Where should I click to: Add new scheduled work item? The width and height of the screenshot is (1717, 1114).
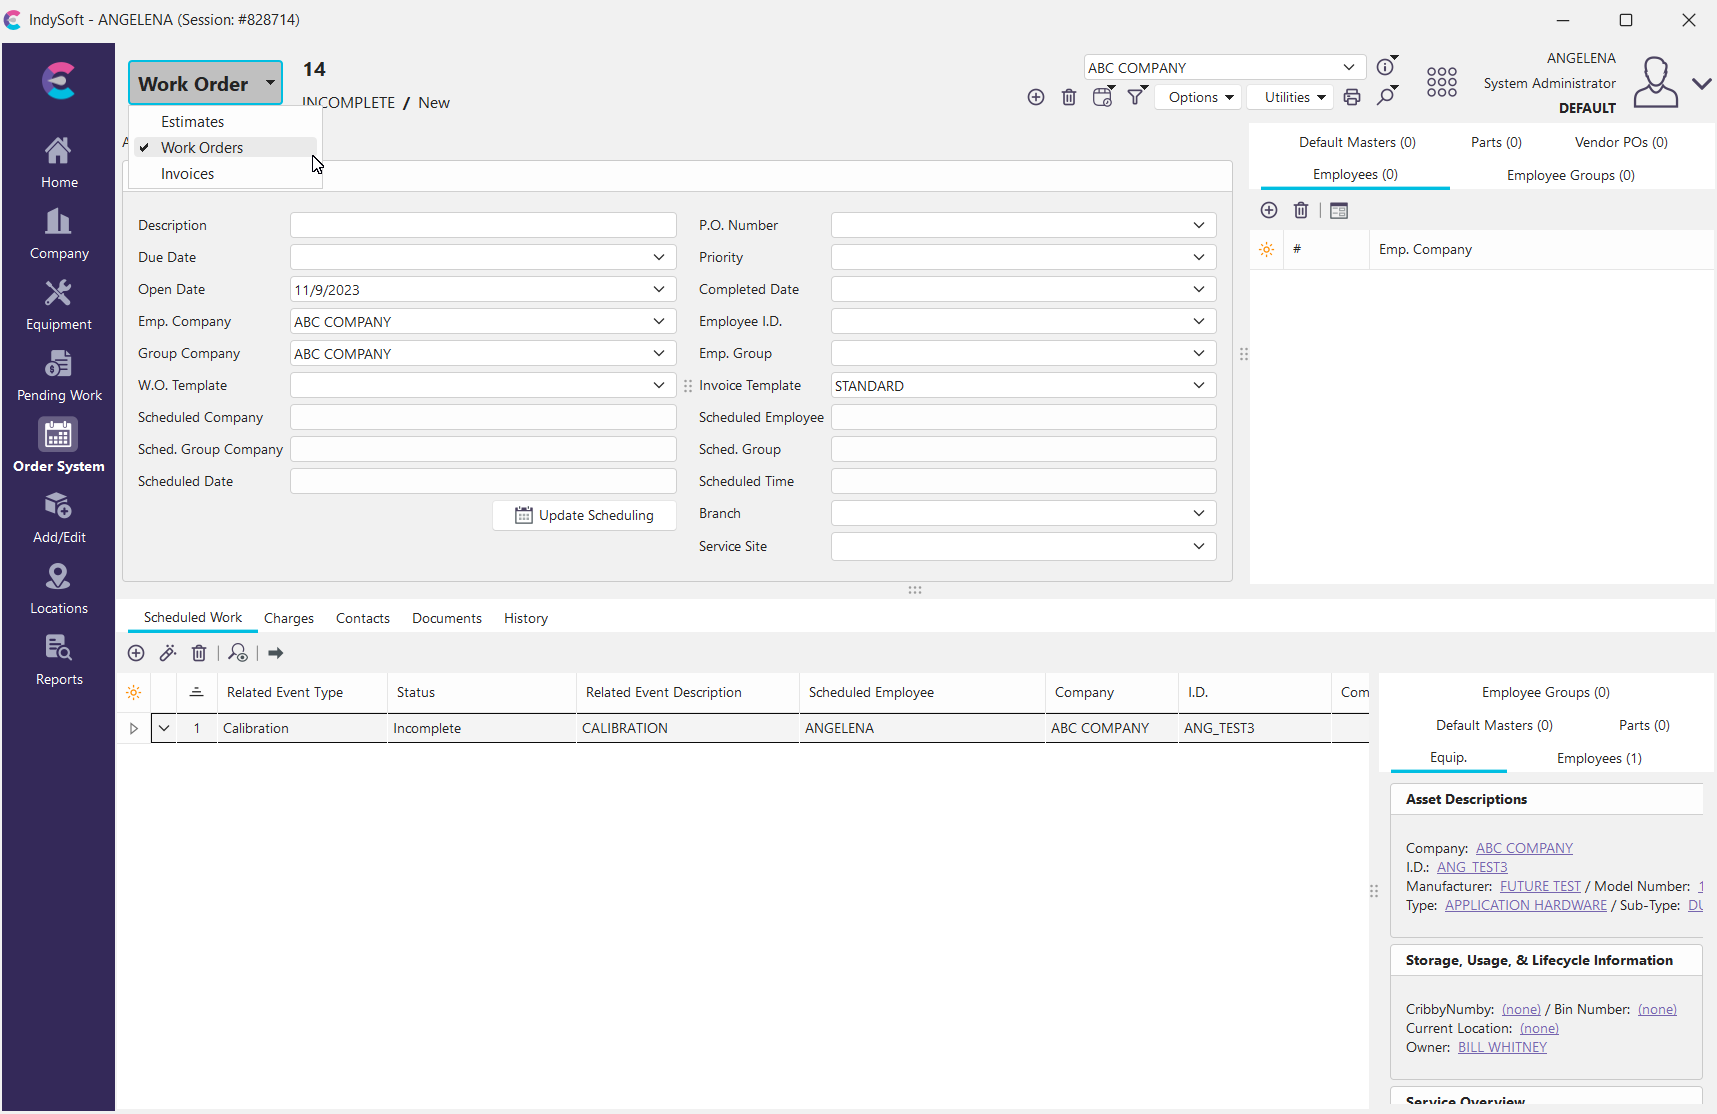pos(136,653)
